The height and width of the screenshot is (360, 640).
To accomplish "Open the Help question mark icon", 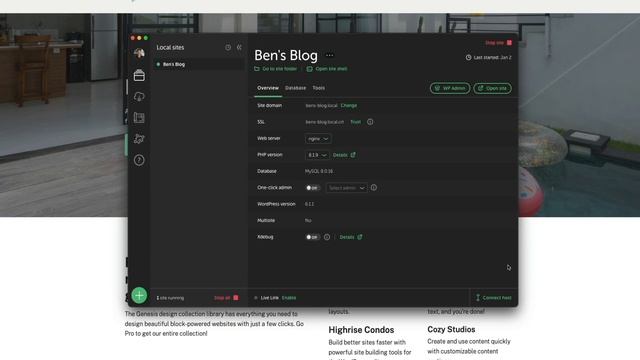I will pos(139,160).
